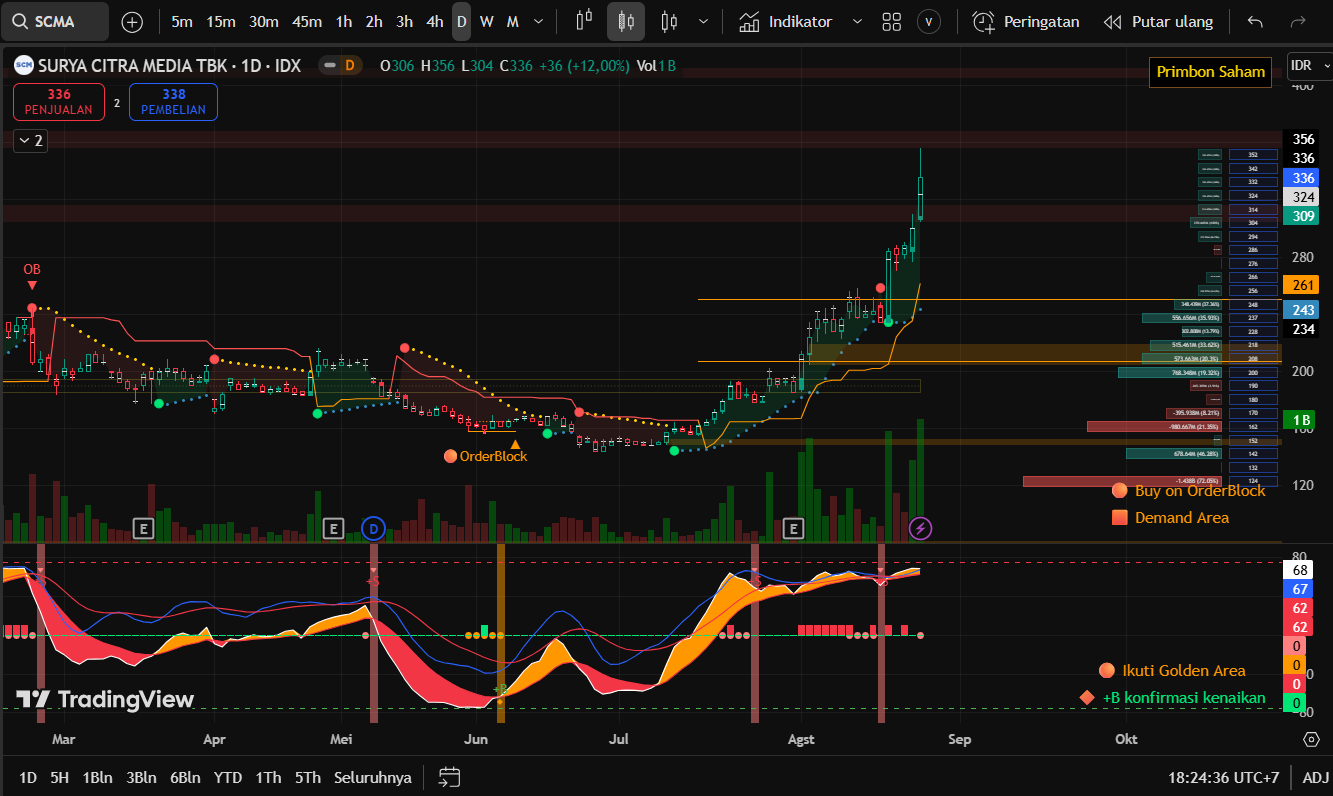
Task: Select the 3Bln date range
Action: 141,777
